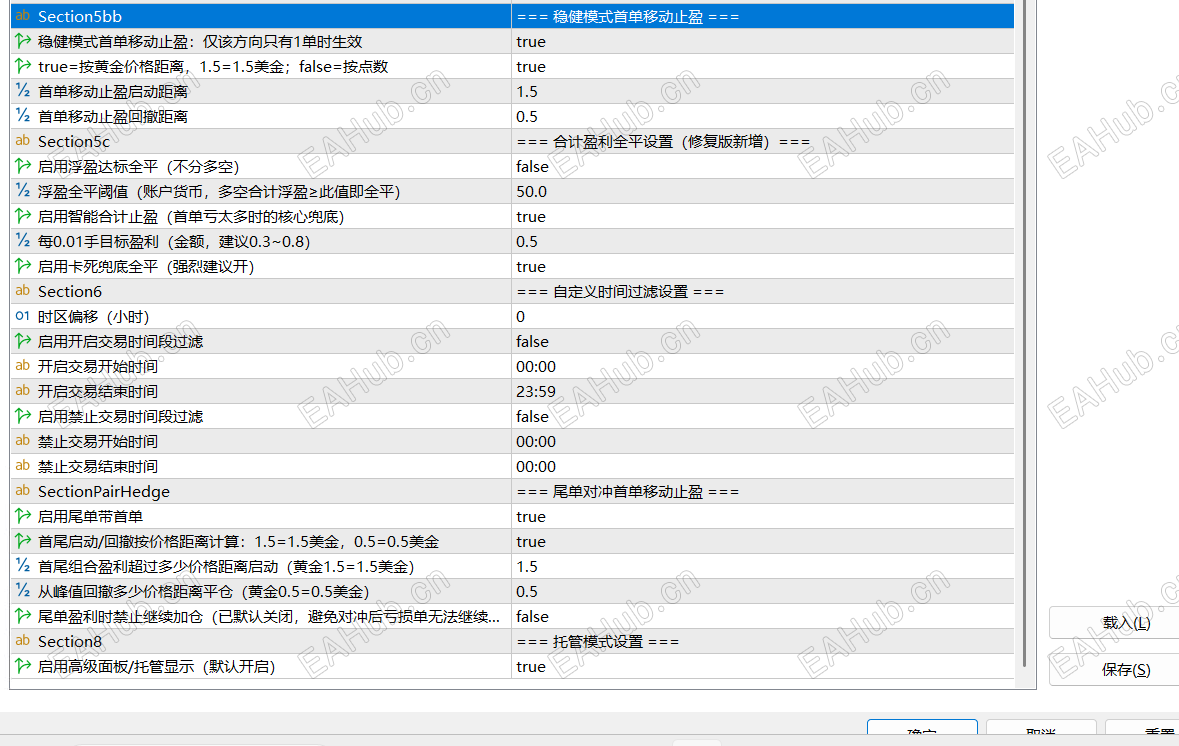Select the SectionPairHedge parameter row
Screen dimensions: 1179x746
click(x=512, y=491)
